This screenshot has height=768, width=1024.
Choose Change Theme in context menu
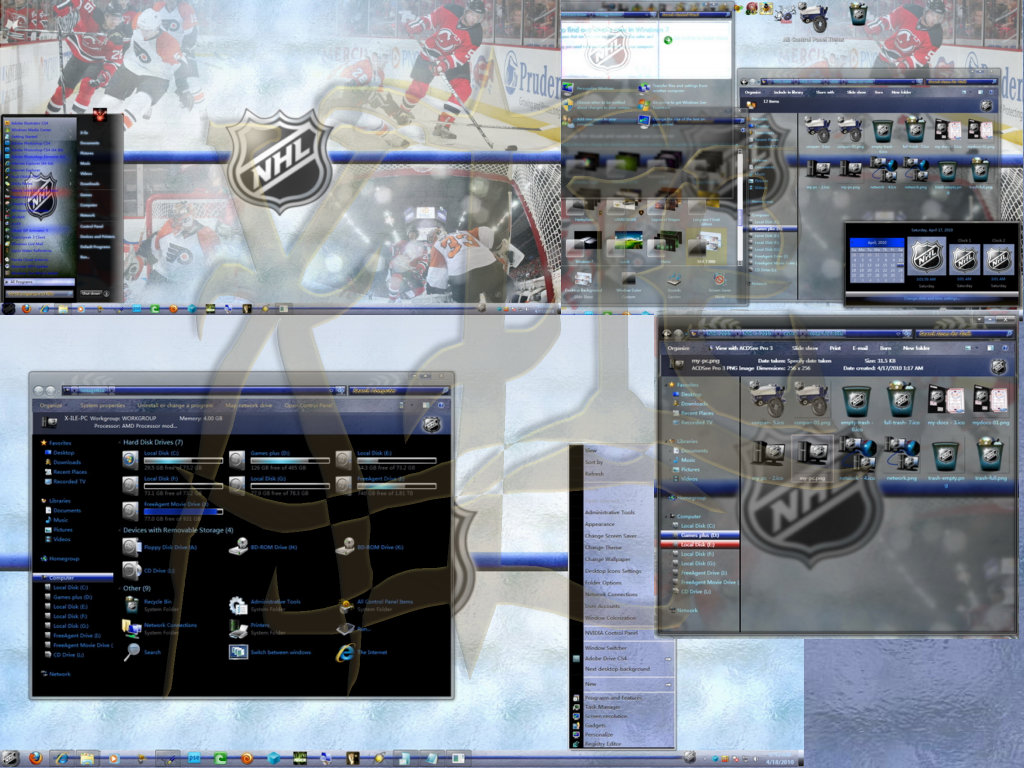pyautogui.click(x=603, y=548)
